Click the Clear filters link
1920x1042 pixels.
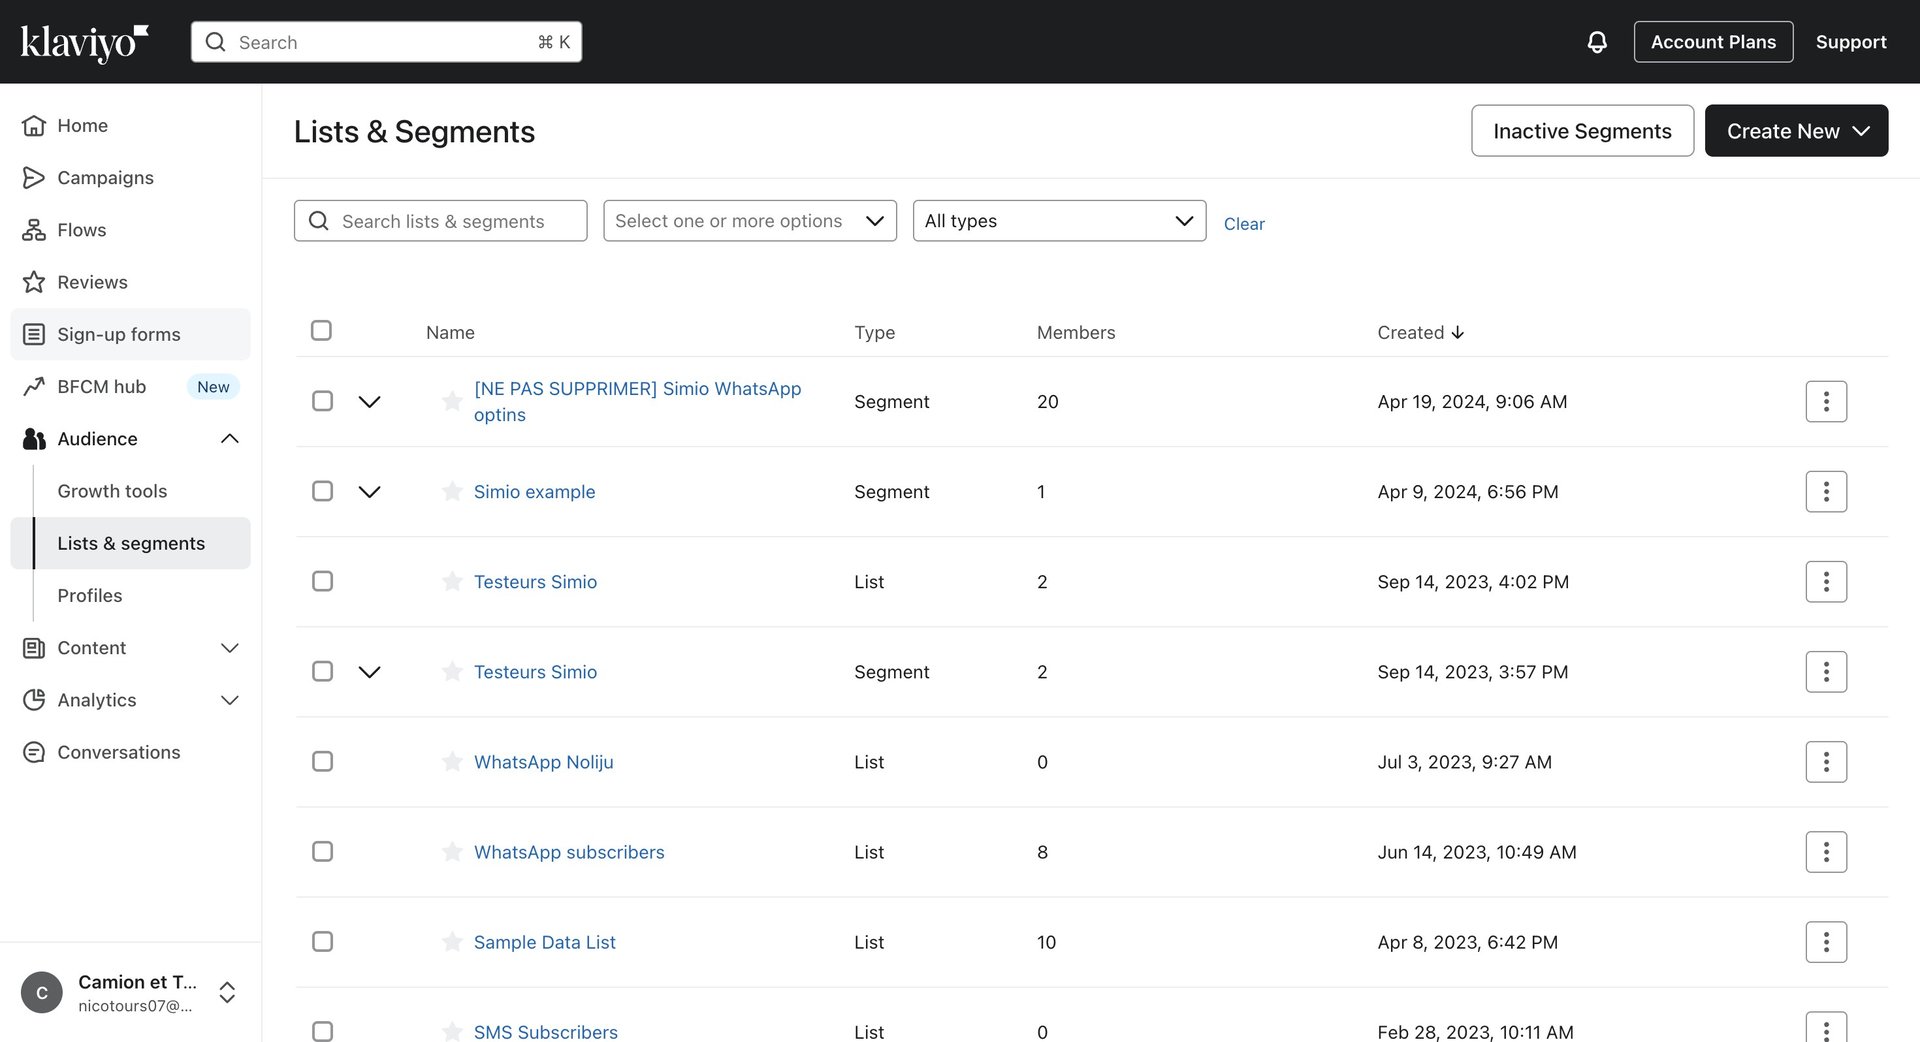click(x=1243, y=224)
